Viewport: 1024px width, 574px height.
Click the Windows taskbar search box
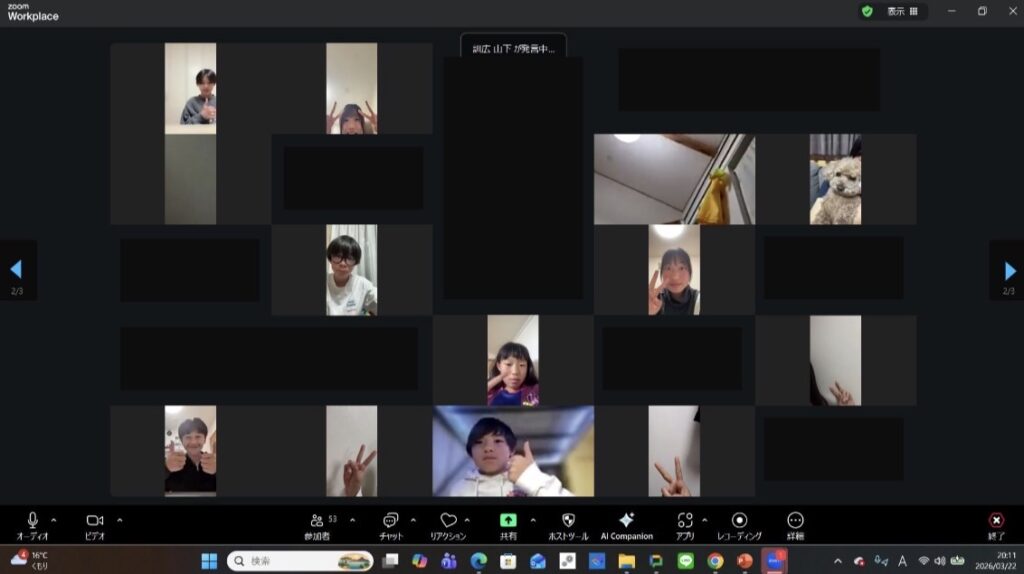point(300,561)
